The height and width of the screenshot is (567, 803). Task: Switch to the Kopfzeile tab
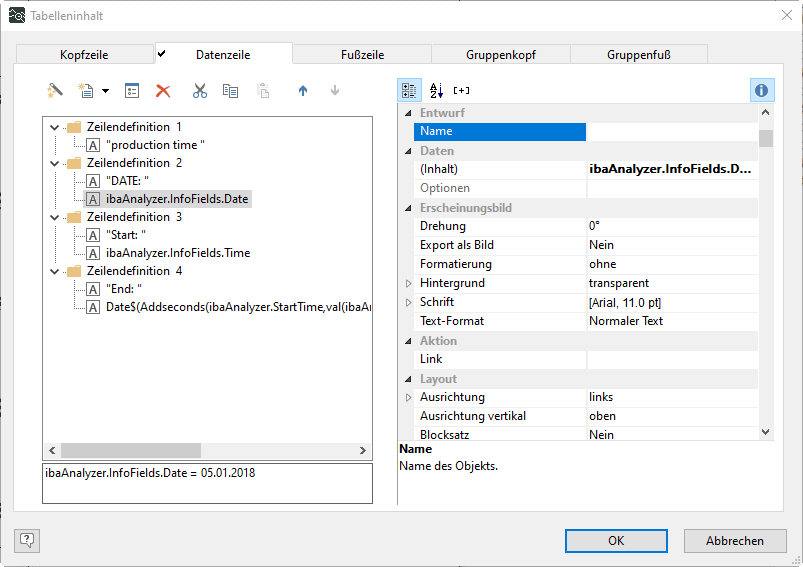tap(85, 55)
